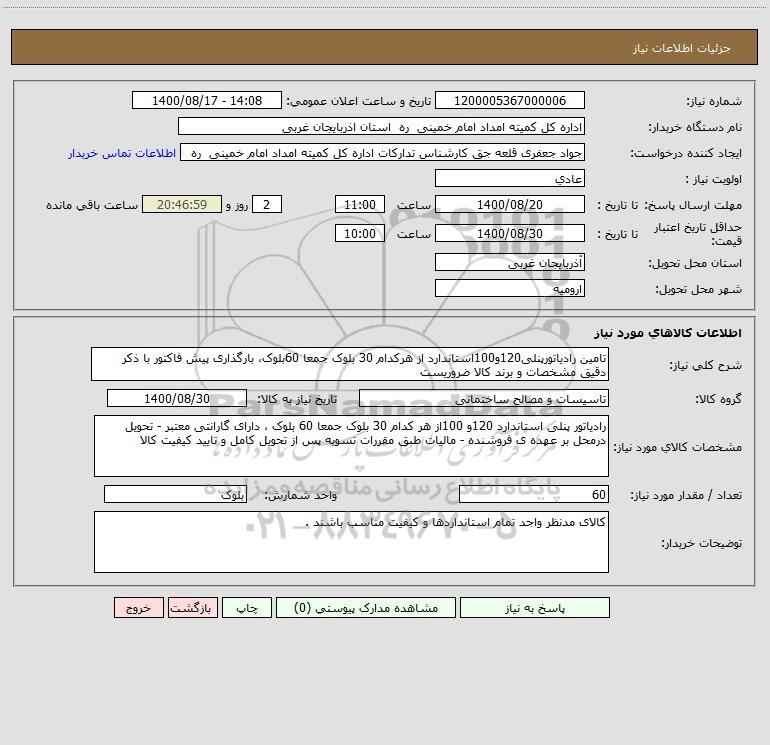Click the جزئیات اطلاعات نیاز header title
This screenshot has height=745, width=770.
682,48
